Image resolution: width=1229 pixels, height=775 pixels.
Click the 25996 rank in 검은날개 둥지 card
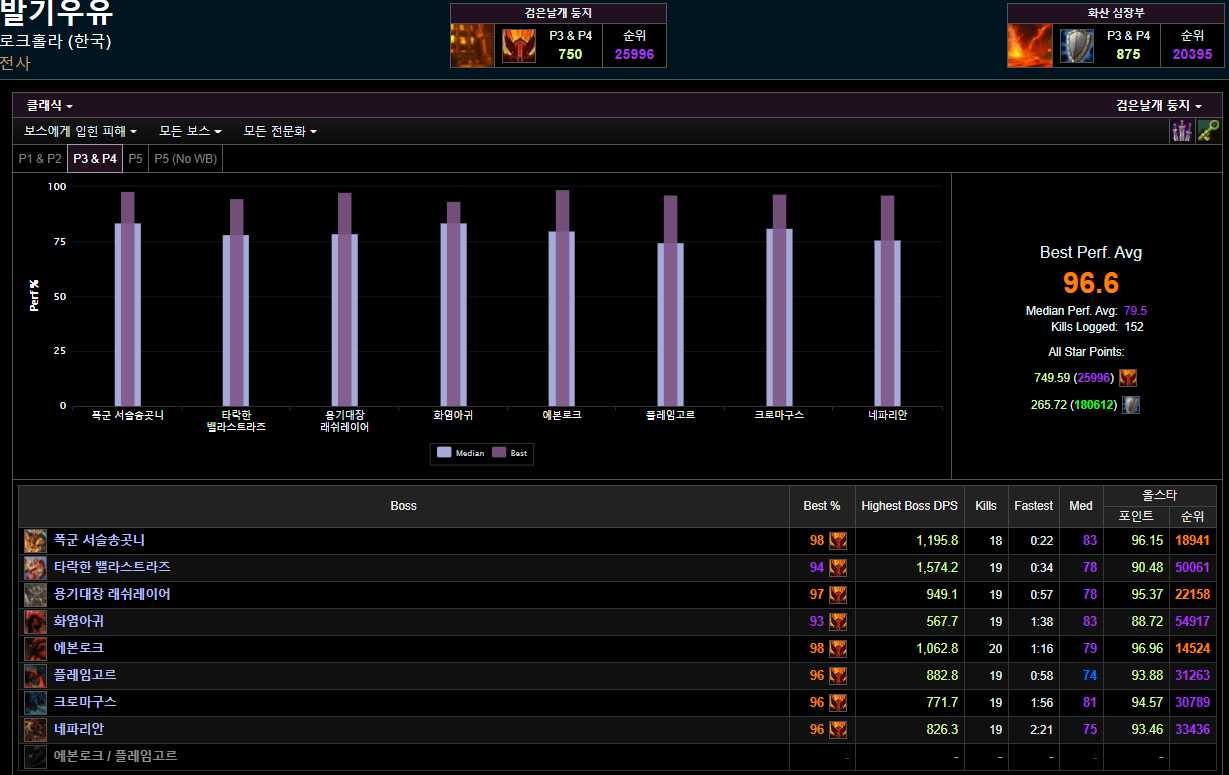click(x=634, y=55)
